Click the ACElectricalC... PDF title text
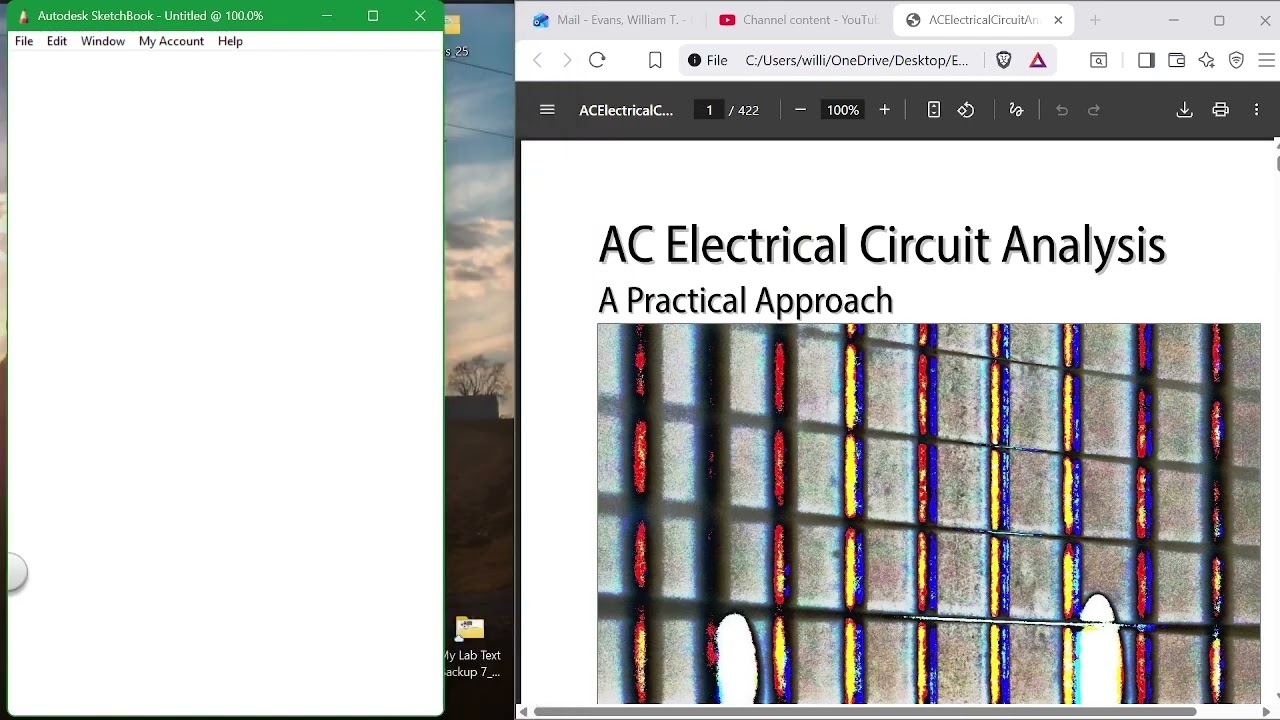 tap(626, 110)
